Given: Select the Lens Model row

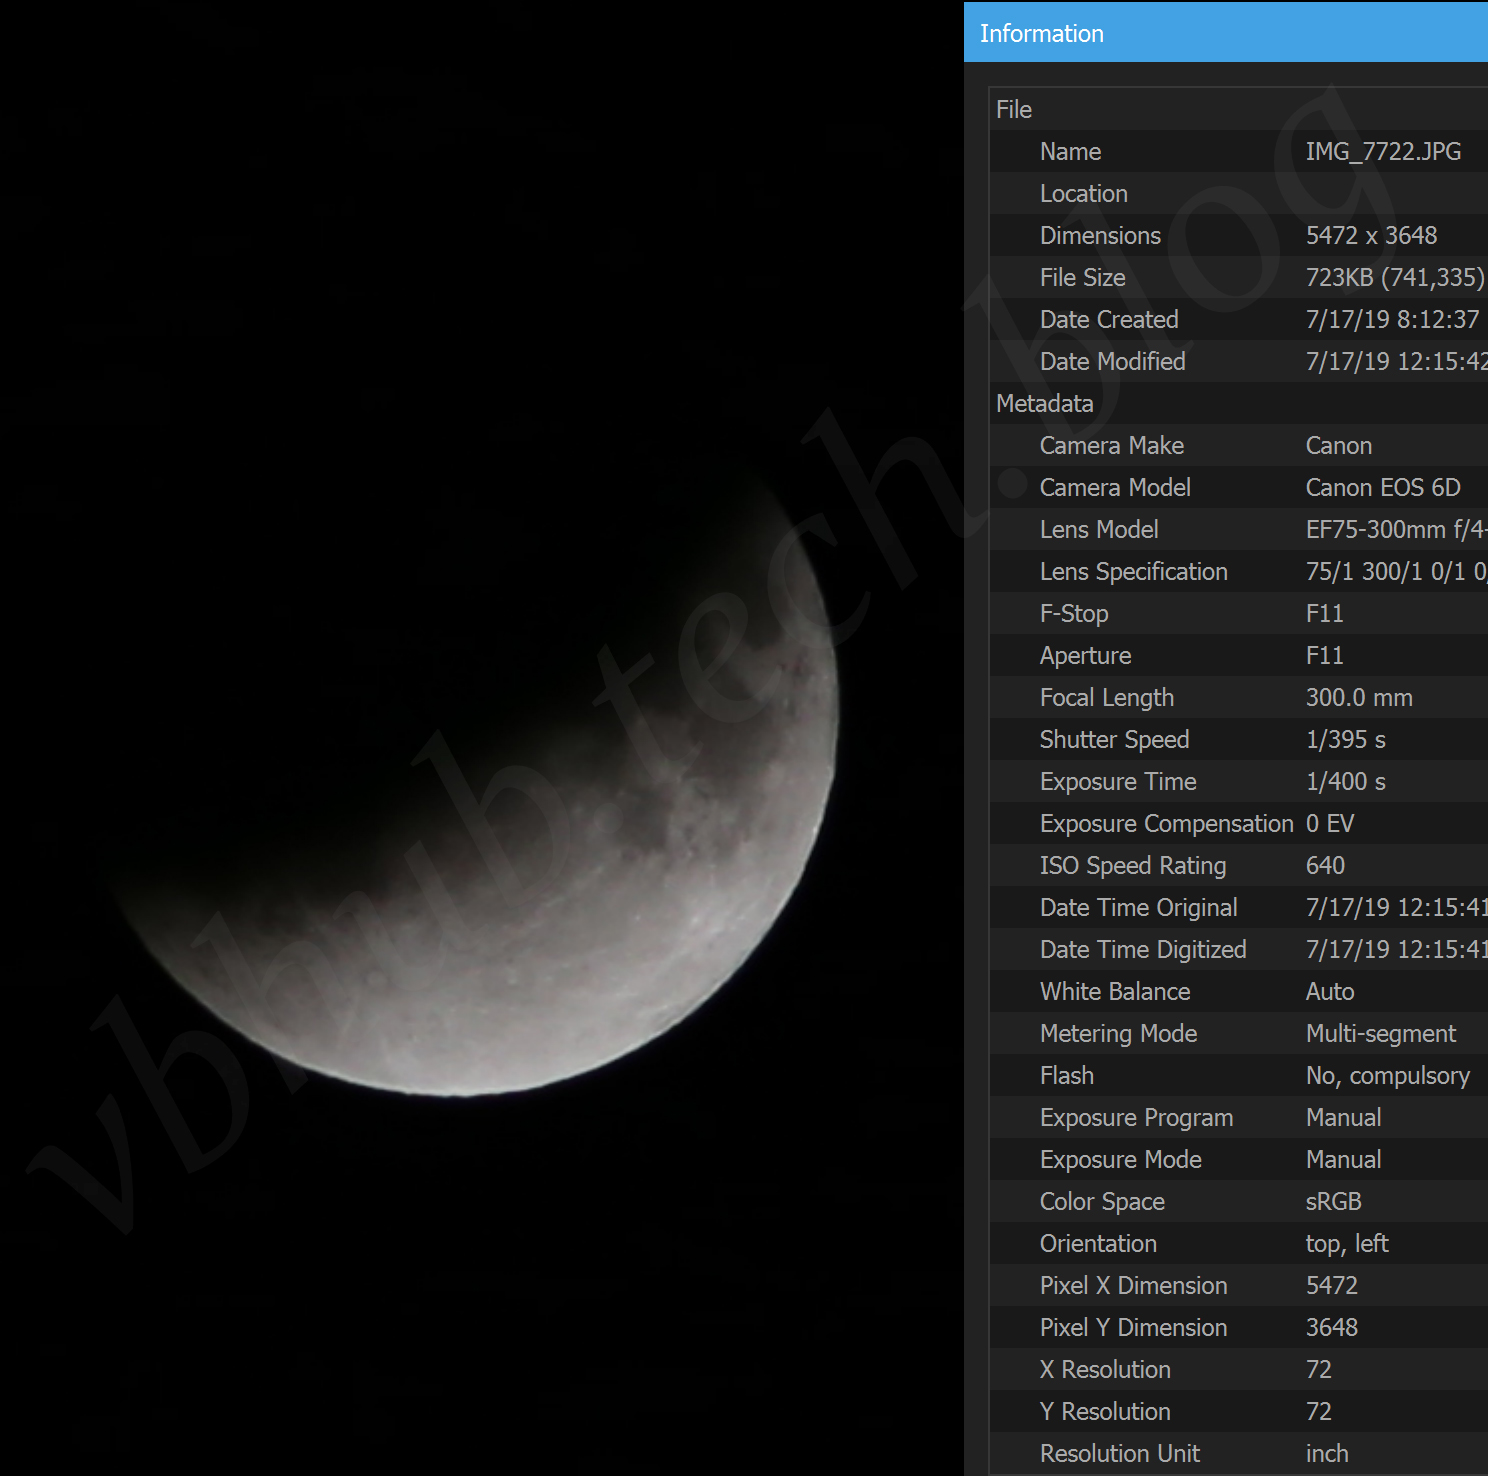Looking at the screenshot, I should click(1240, 530).
